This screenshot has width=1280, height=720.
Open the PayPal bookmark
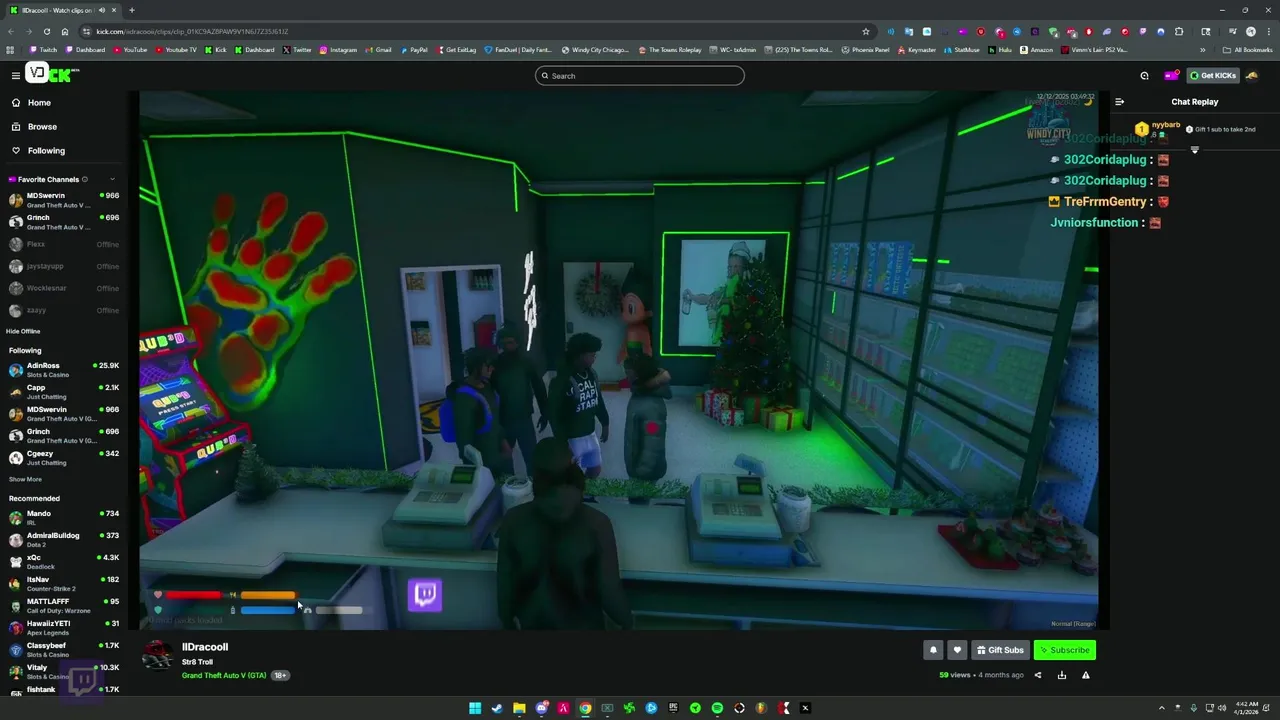(413, 50)
